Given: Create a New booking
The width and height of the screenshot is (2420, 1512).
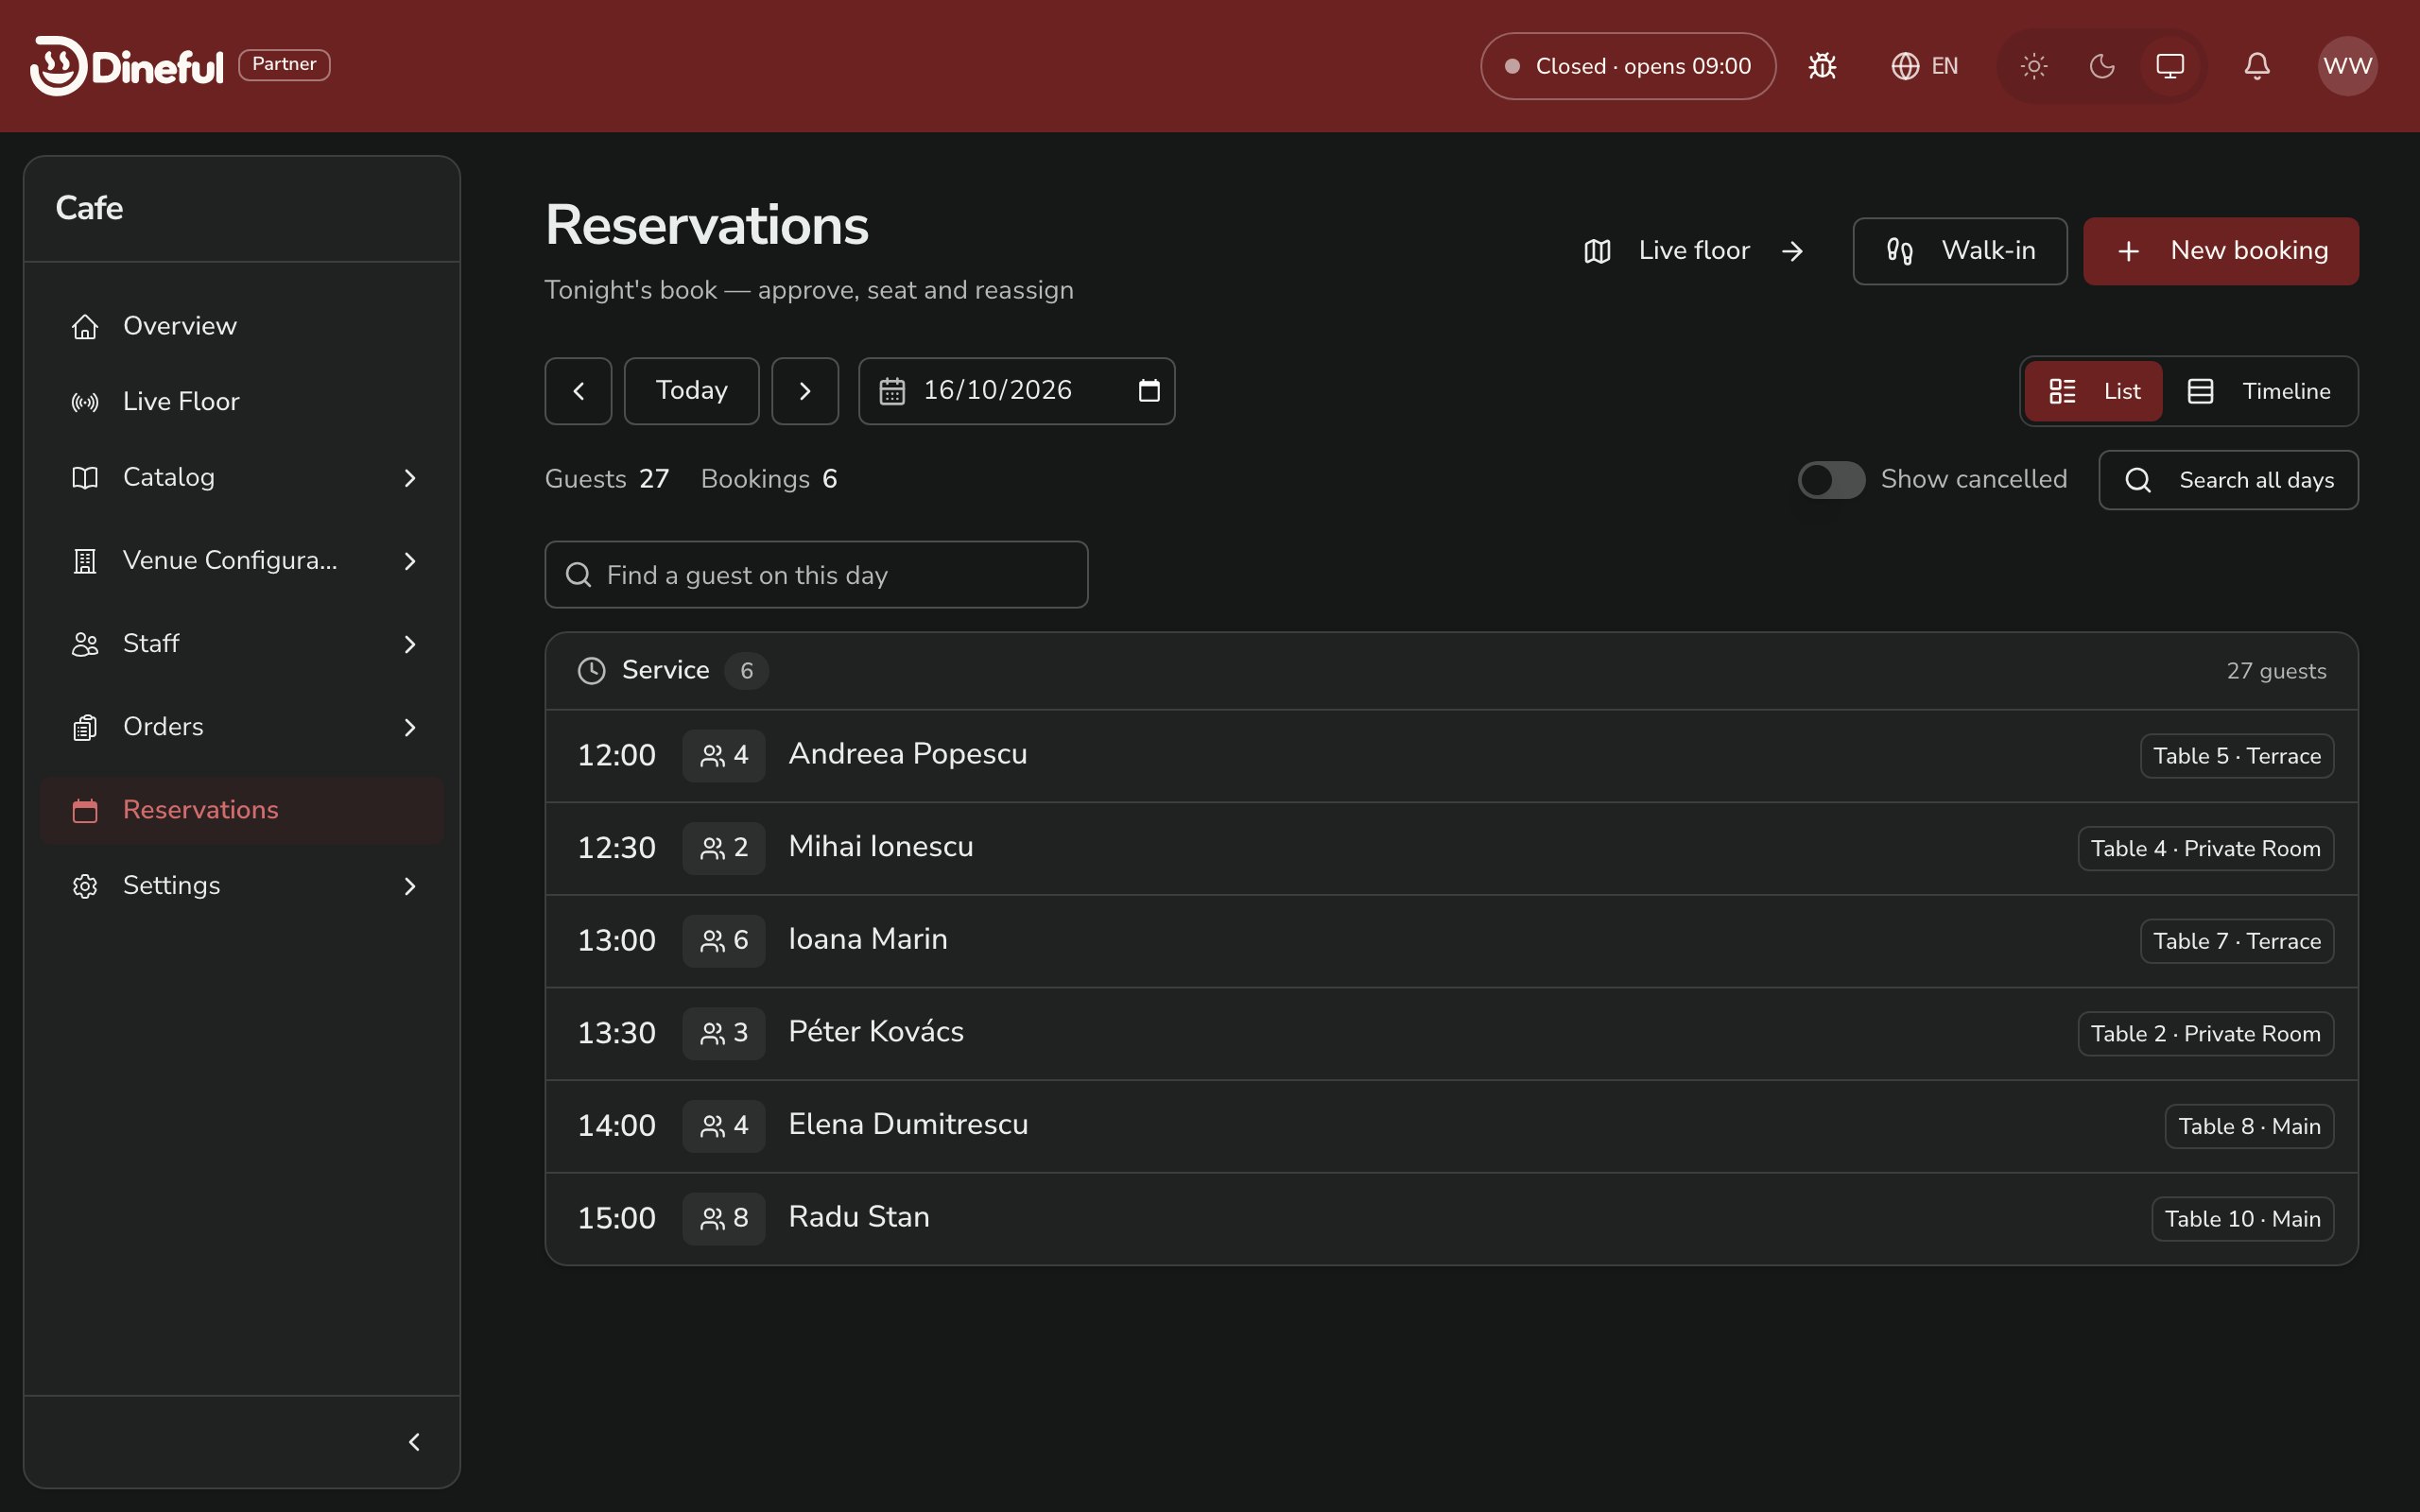Looking at the screenshot, I should coord(2221,251).
